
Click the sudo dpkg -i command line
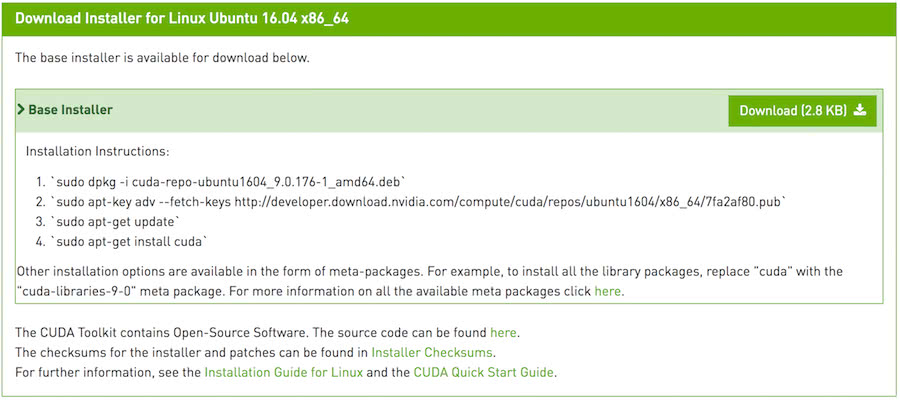pos(230,181)
